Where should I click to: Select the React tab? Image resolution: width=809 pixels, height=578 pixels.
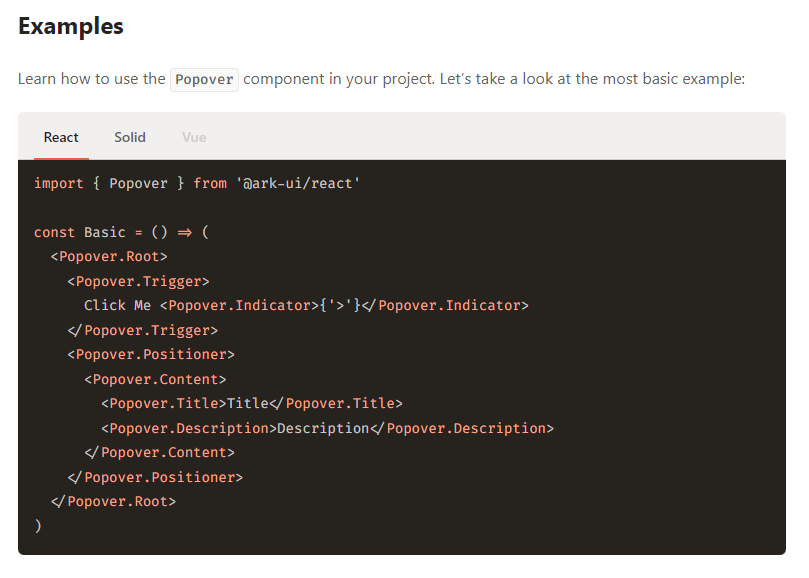(x=61, y=137)
